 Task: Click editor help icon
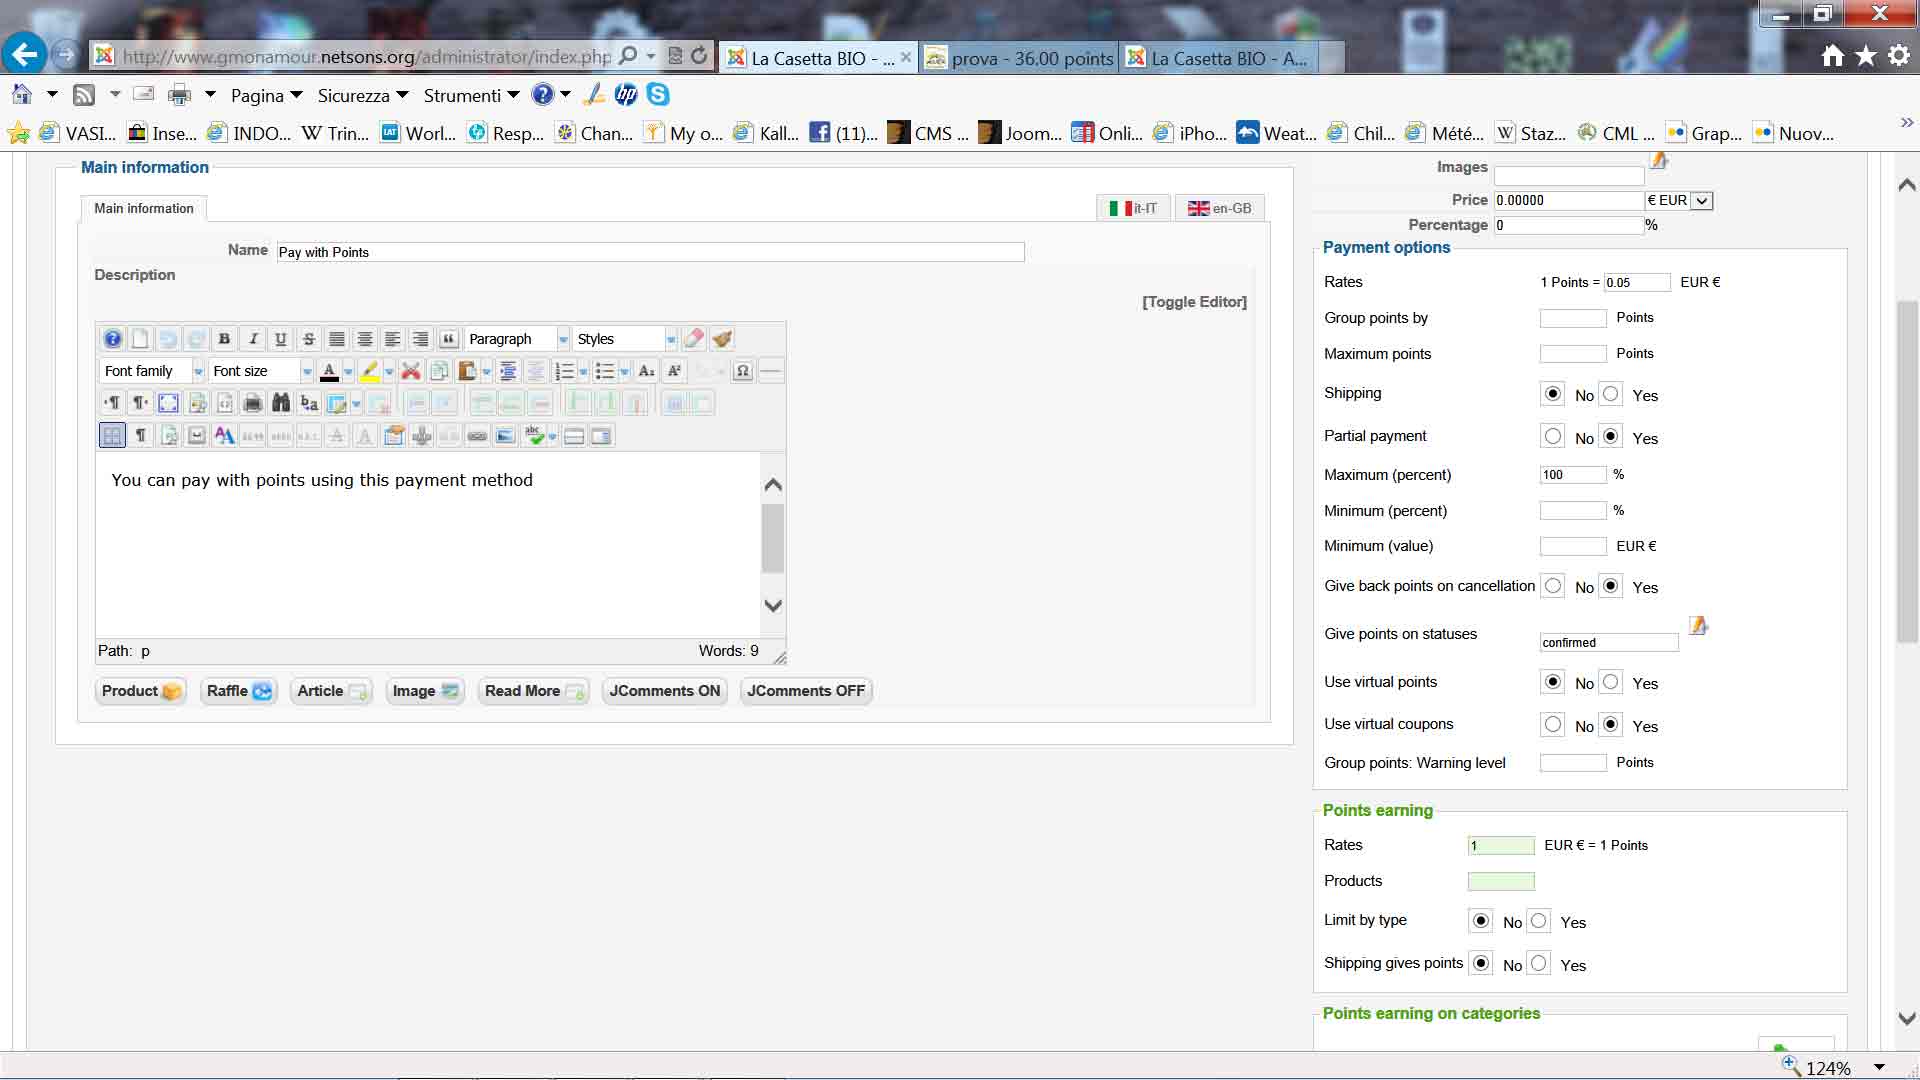pyautogui.click(x=113, y=339)
